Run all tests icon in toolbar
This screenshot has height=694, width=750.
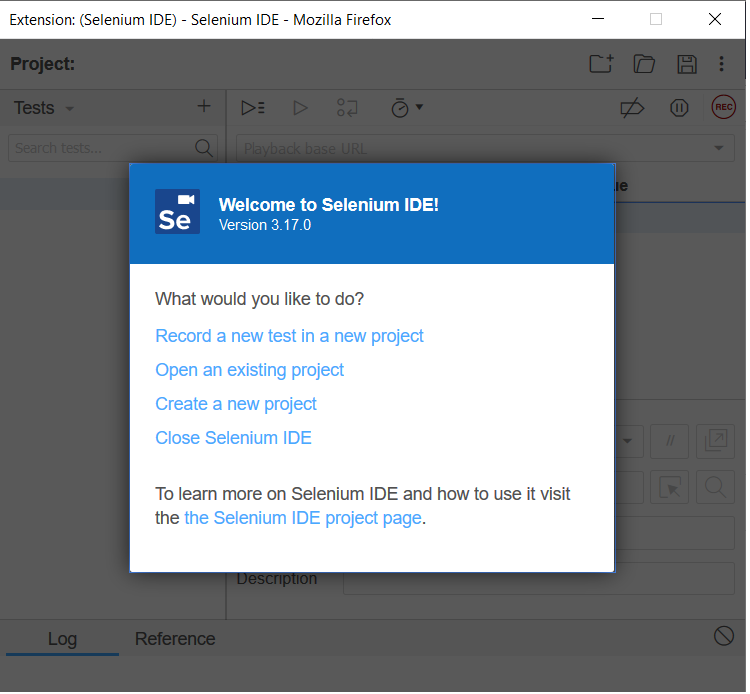point(253,108)
